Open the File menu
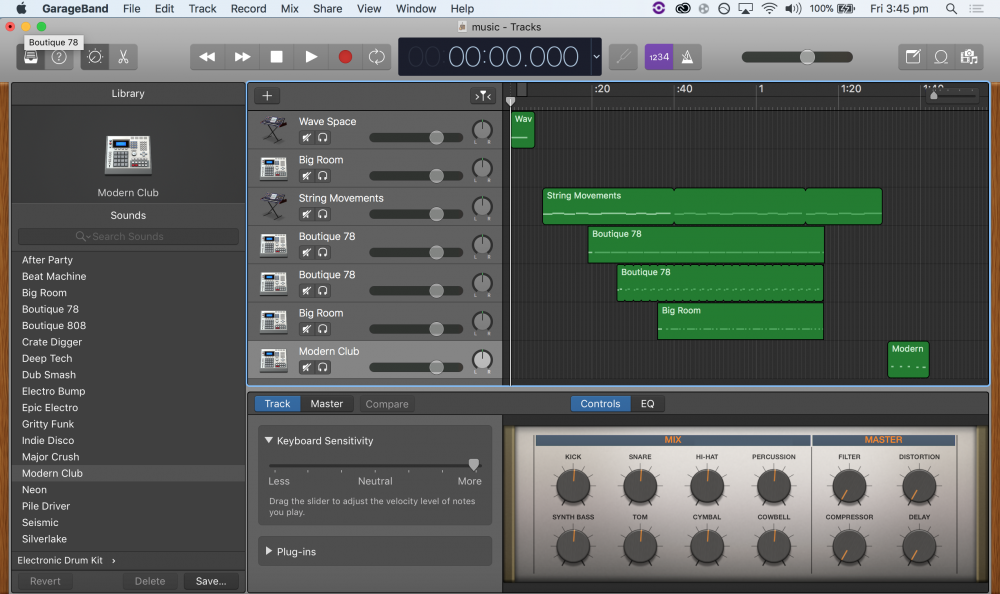 pyautogui.click(x=131, y=8)
